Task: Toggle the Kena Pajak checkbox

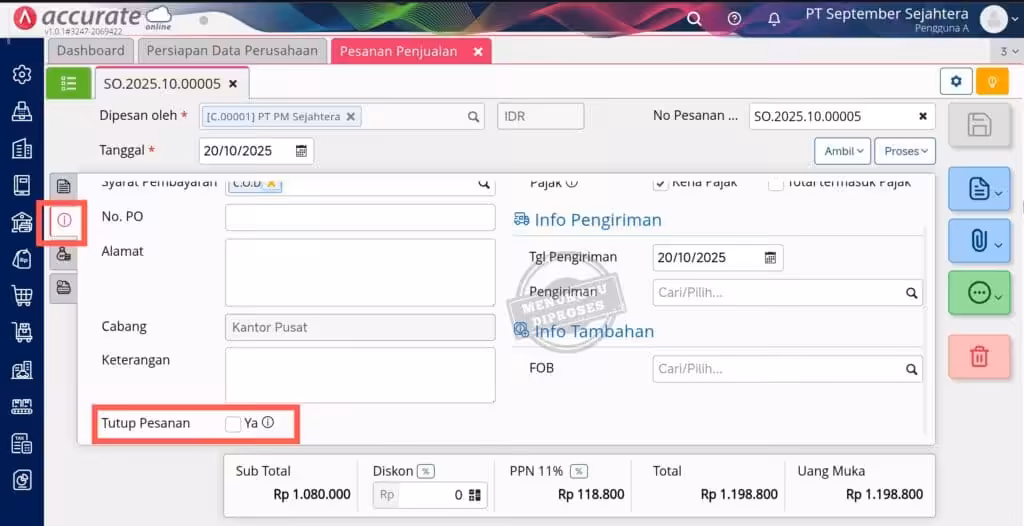Action: pyautogui.click(x=660, y=183)
